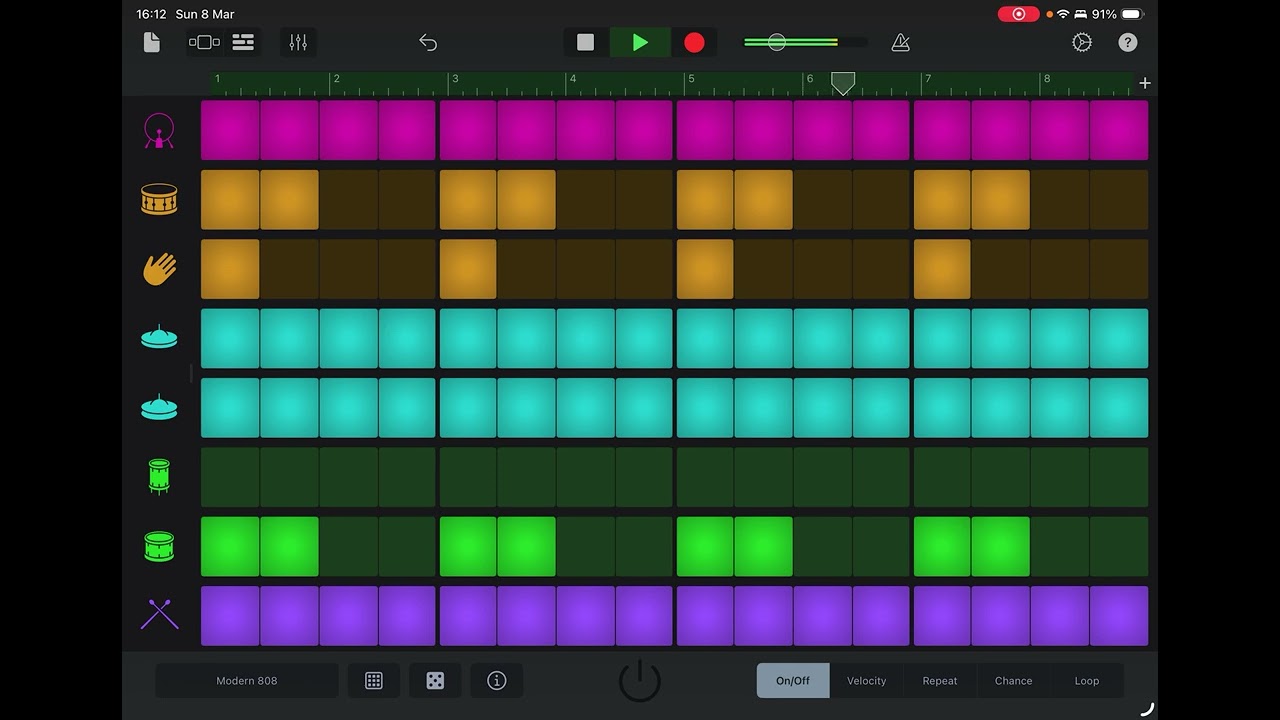Screen dimensions: 1280x720
Task: Switch to Repeat edit mode
Action: pyautogui.click(x=940, y=681)
